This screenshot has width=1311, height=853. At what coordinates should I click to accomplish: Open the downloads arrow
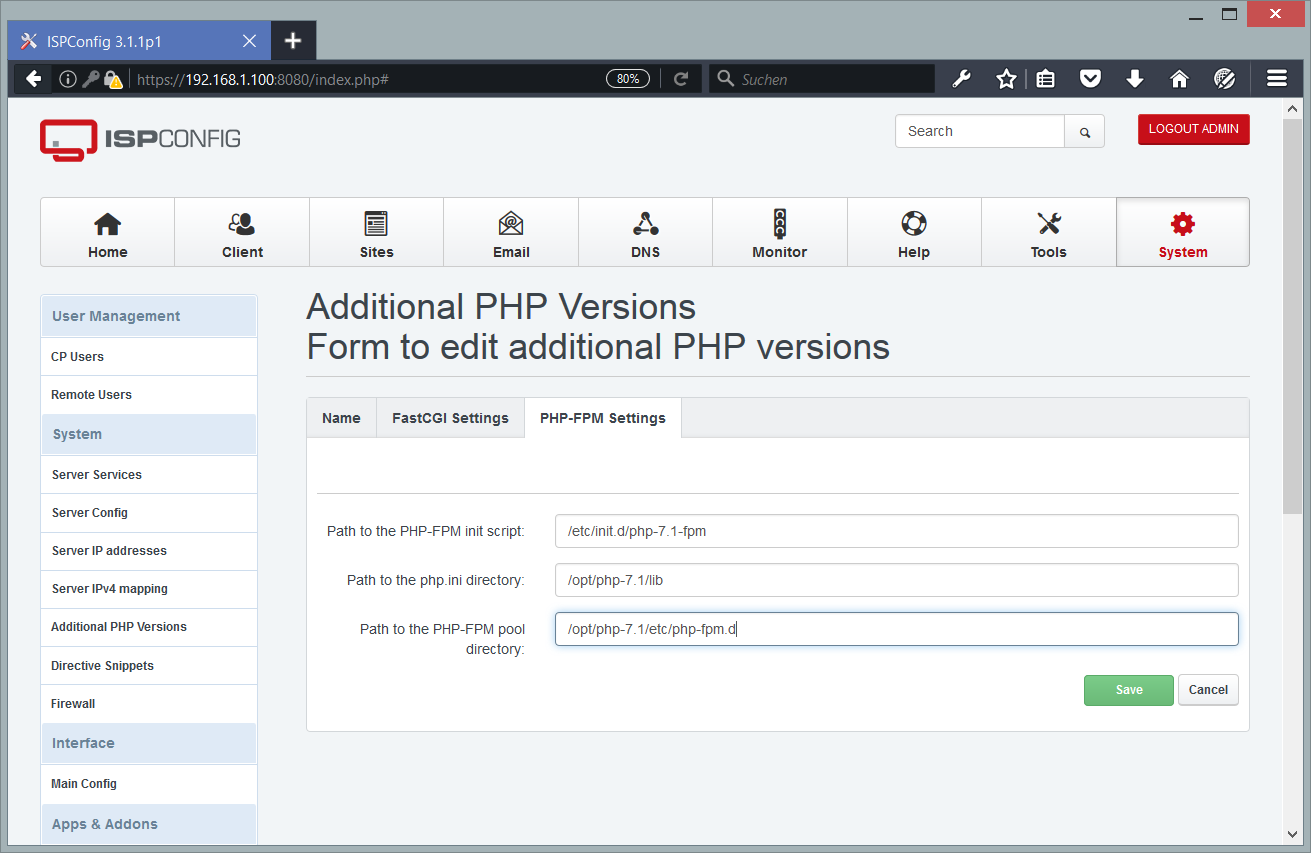point(1134,79)
